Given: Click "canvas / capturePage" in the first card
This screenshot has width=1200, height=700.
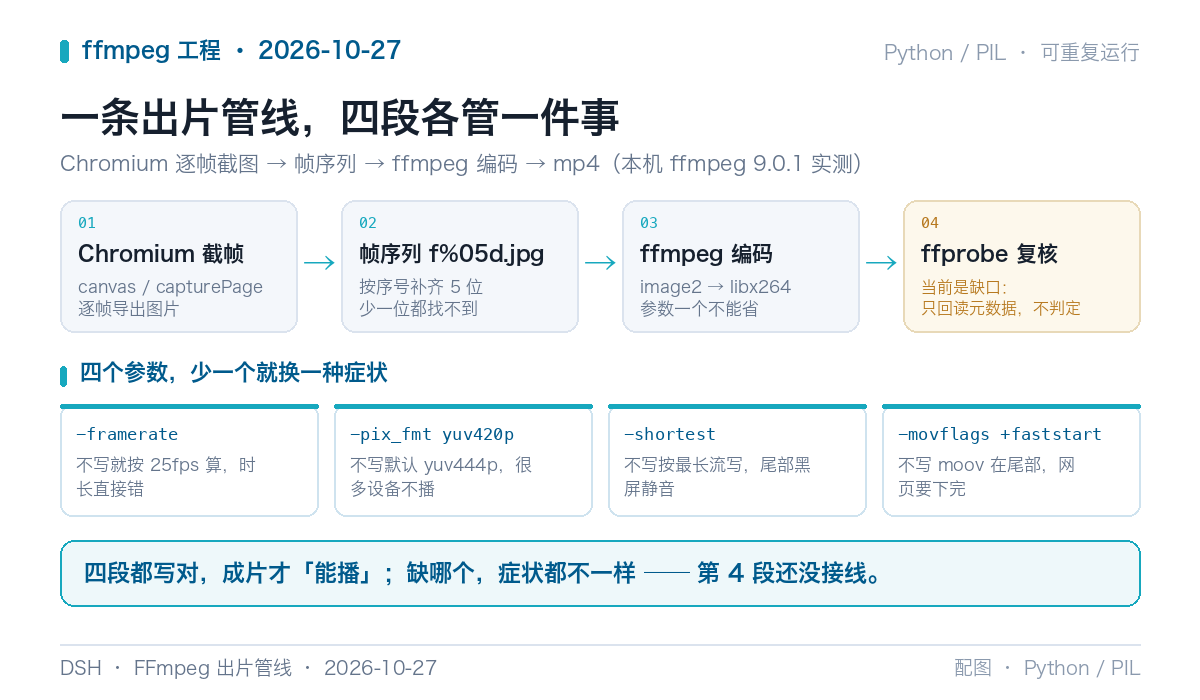Looking at the screenshot, I should pos(170,287).
